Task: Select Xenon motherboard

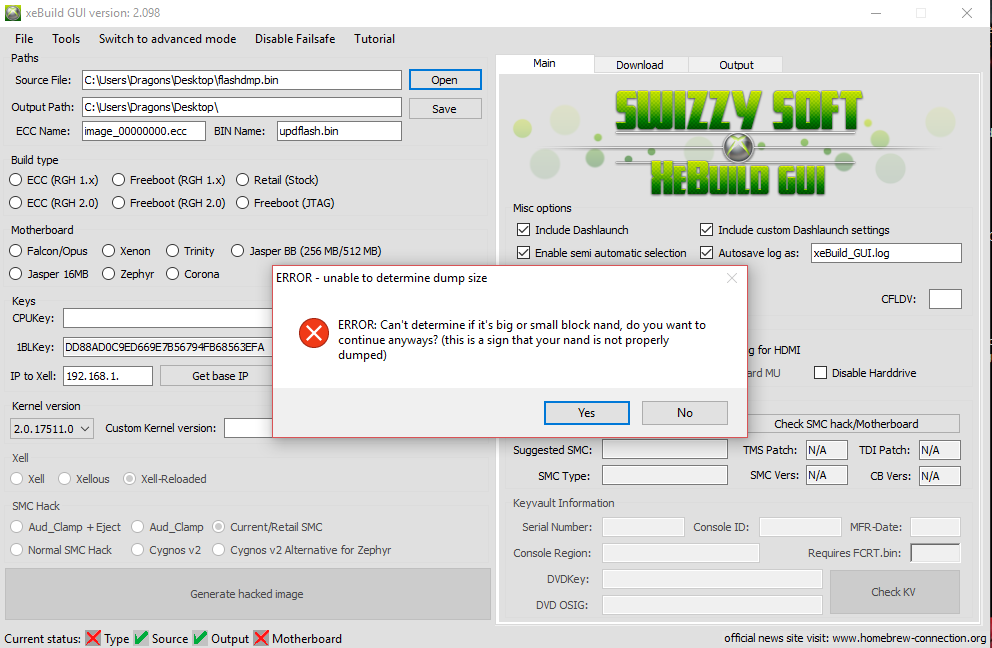Action: pyautogui.click(x=127, y=251)
